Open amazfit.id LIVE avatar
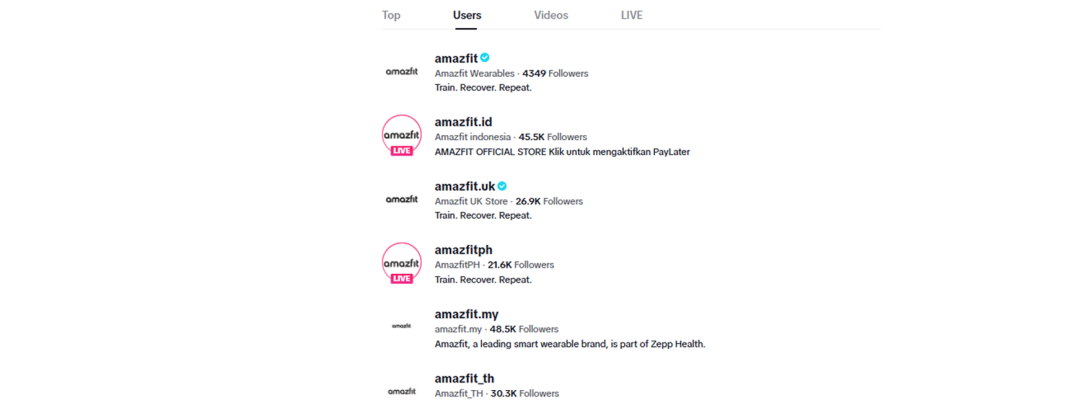The width and height of the screenshot is (1080, 408). [x=402, y=136]
